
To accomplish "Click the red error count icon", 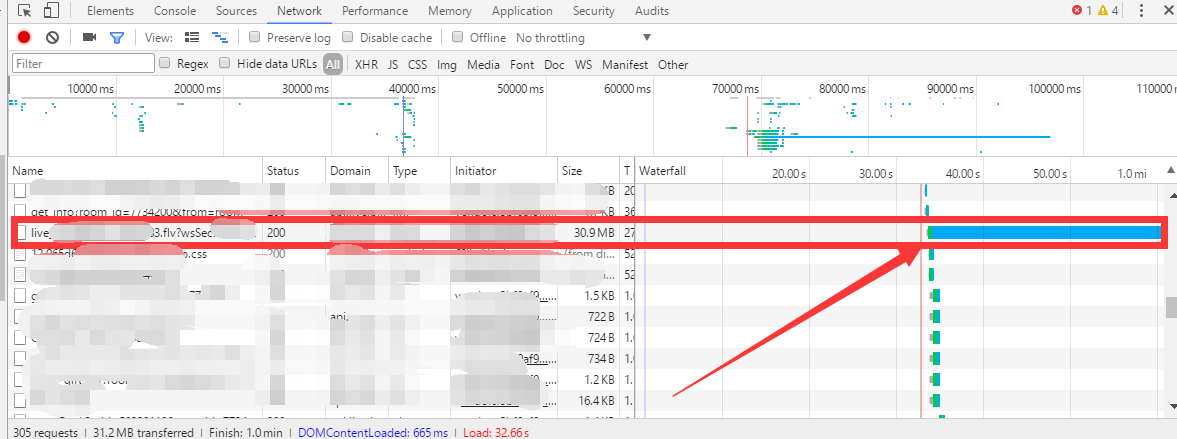I will [1077, 11].
